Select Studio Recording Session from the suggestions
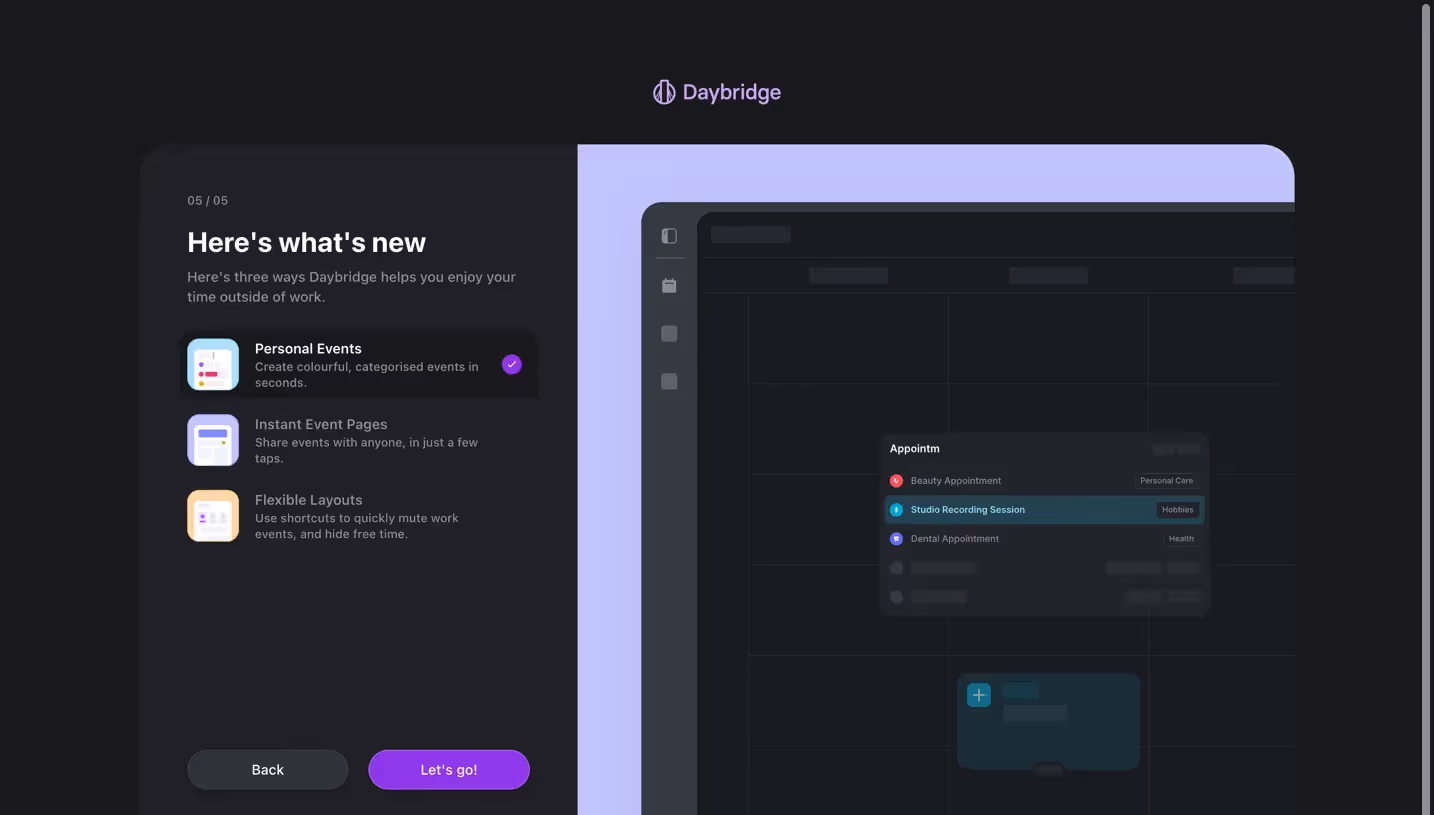This screenshot has height=815, width=1434. coord(967,509)
